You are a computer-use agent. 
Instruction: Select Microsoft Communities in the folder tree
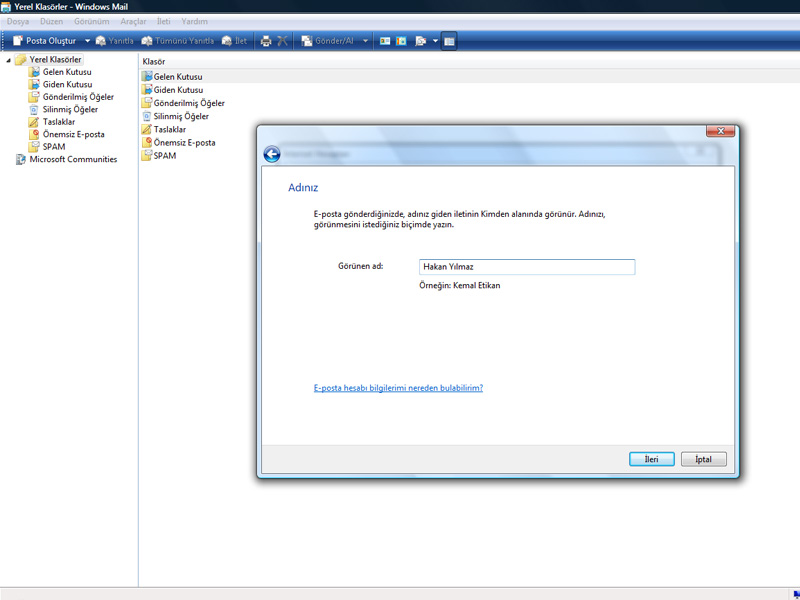point(66,159)
